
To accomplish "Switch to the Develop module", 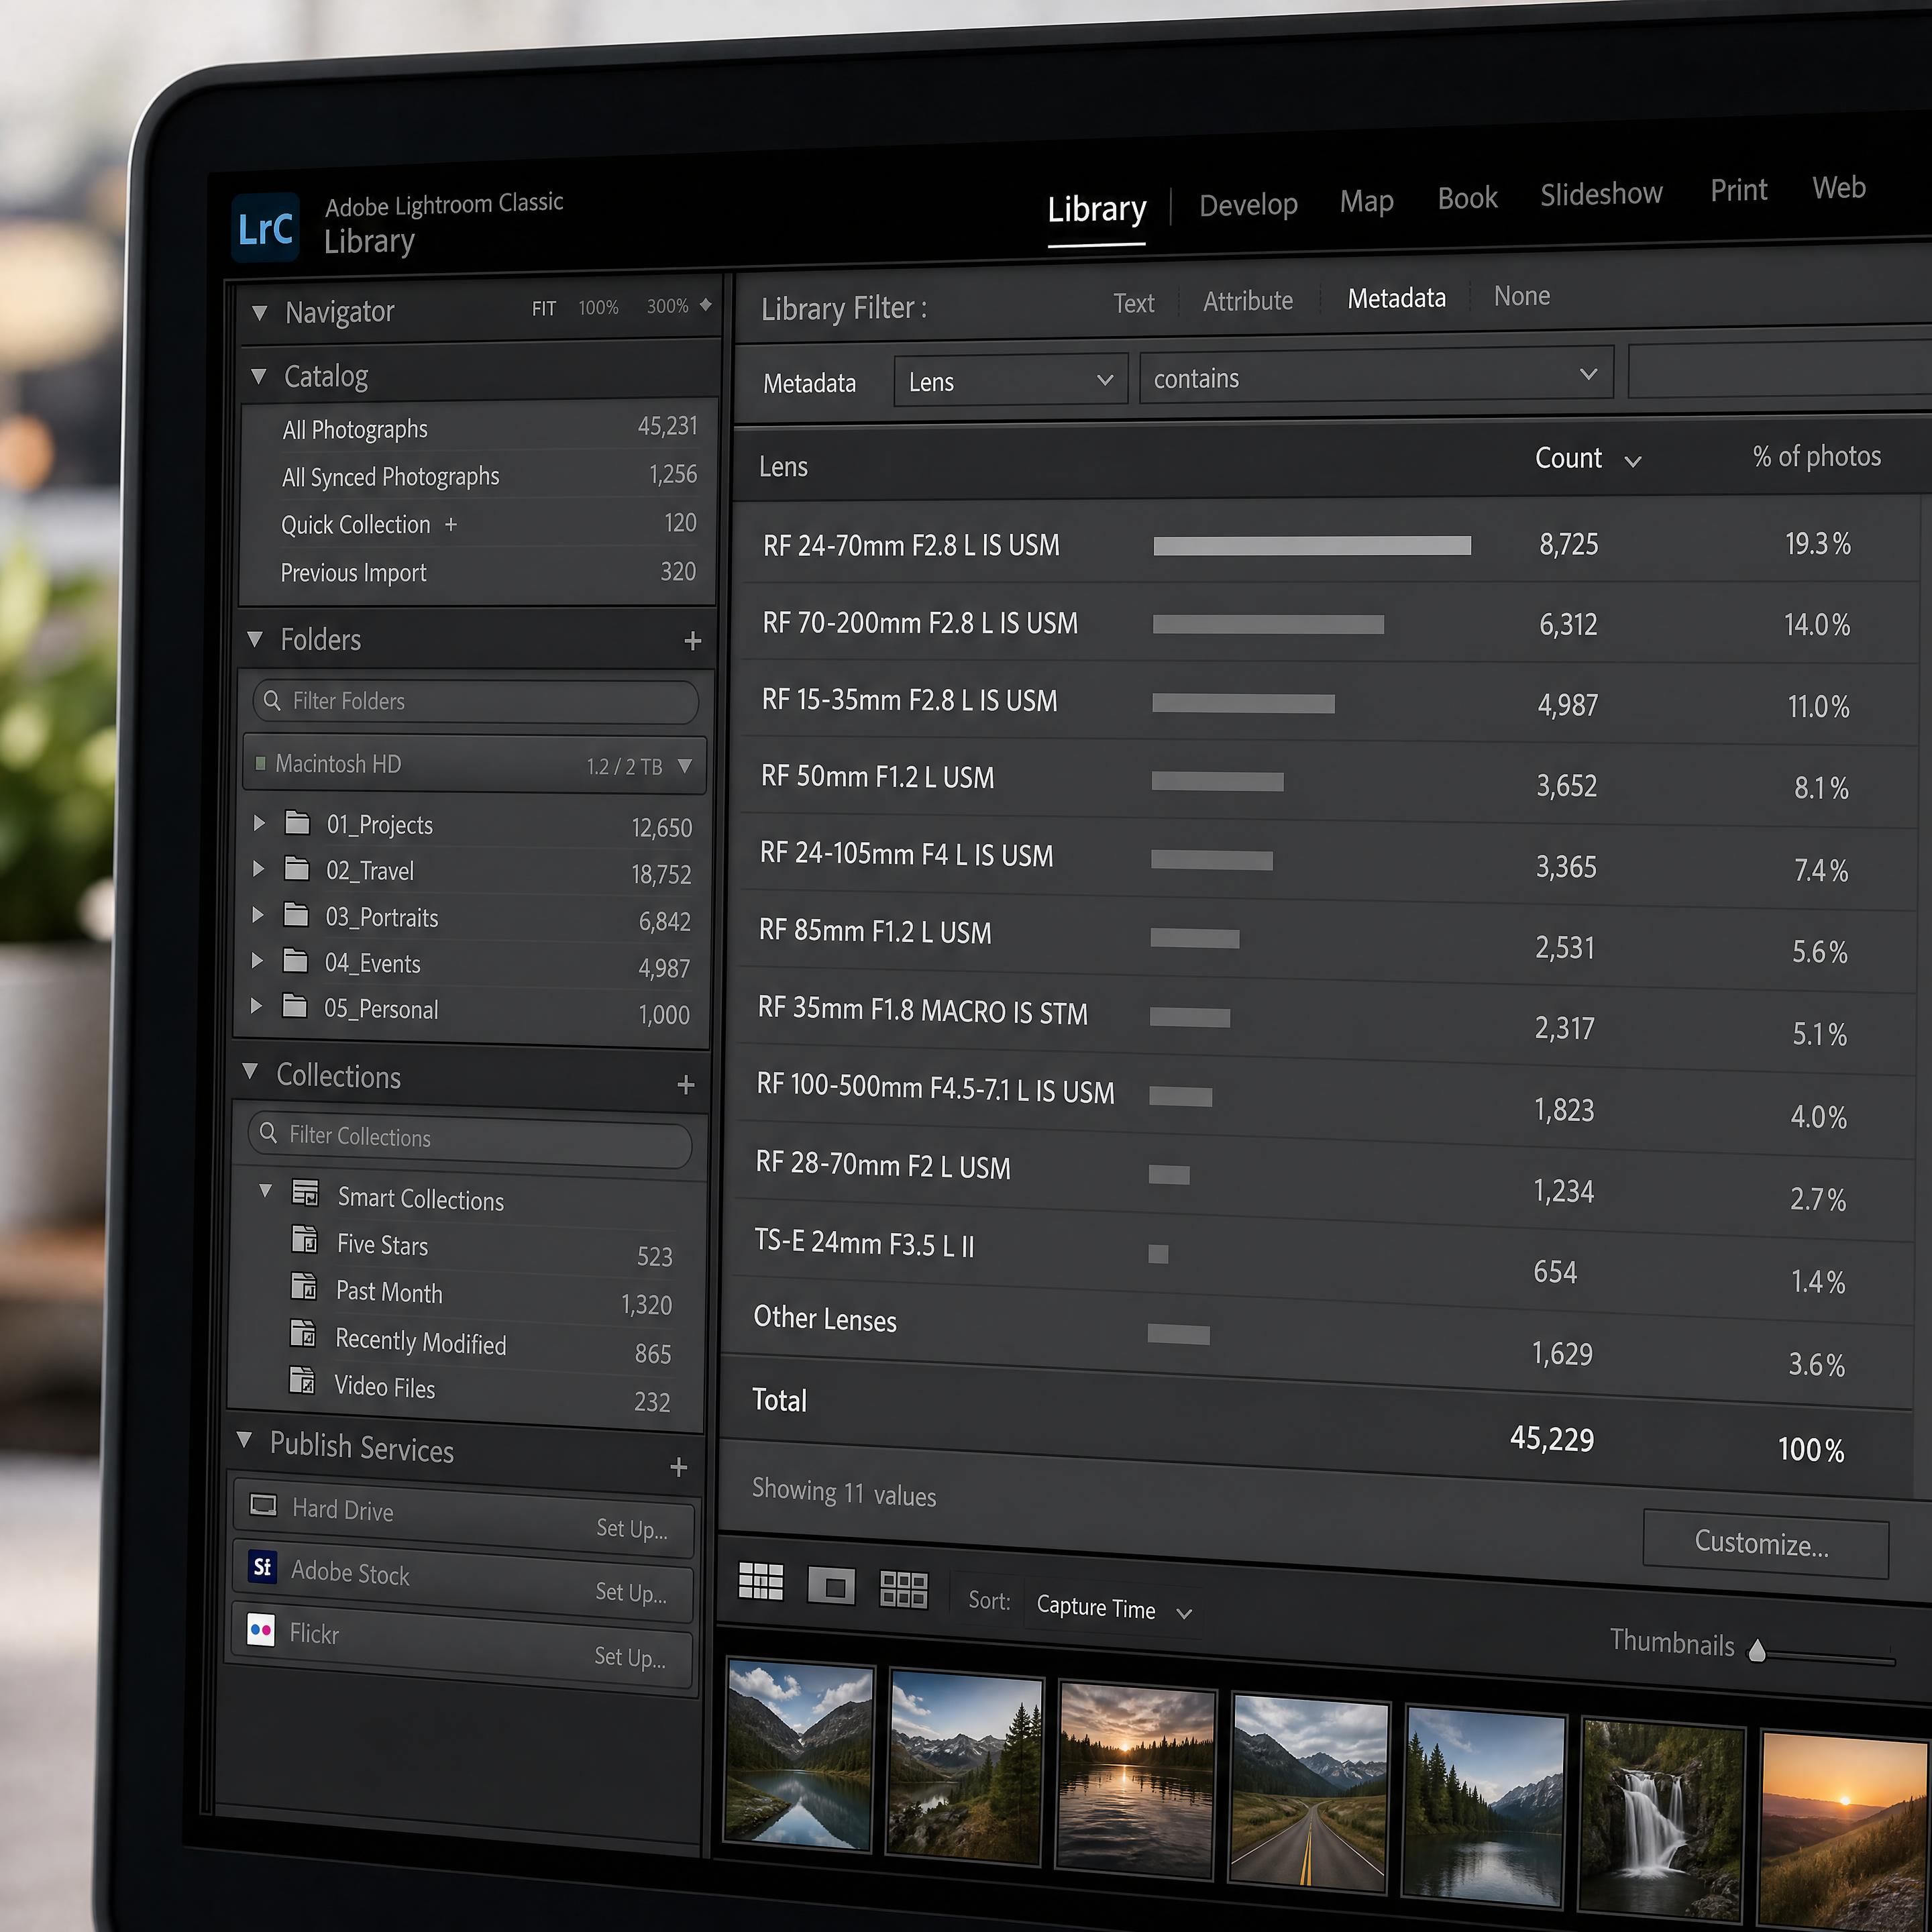I will point(1248,205).
